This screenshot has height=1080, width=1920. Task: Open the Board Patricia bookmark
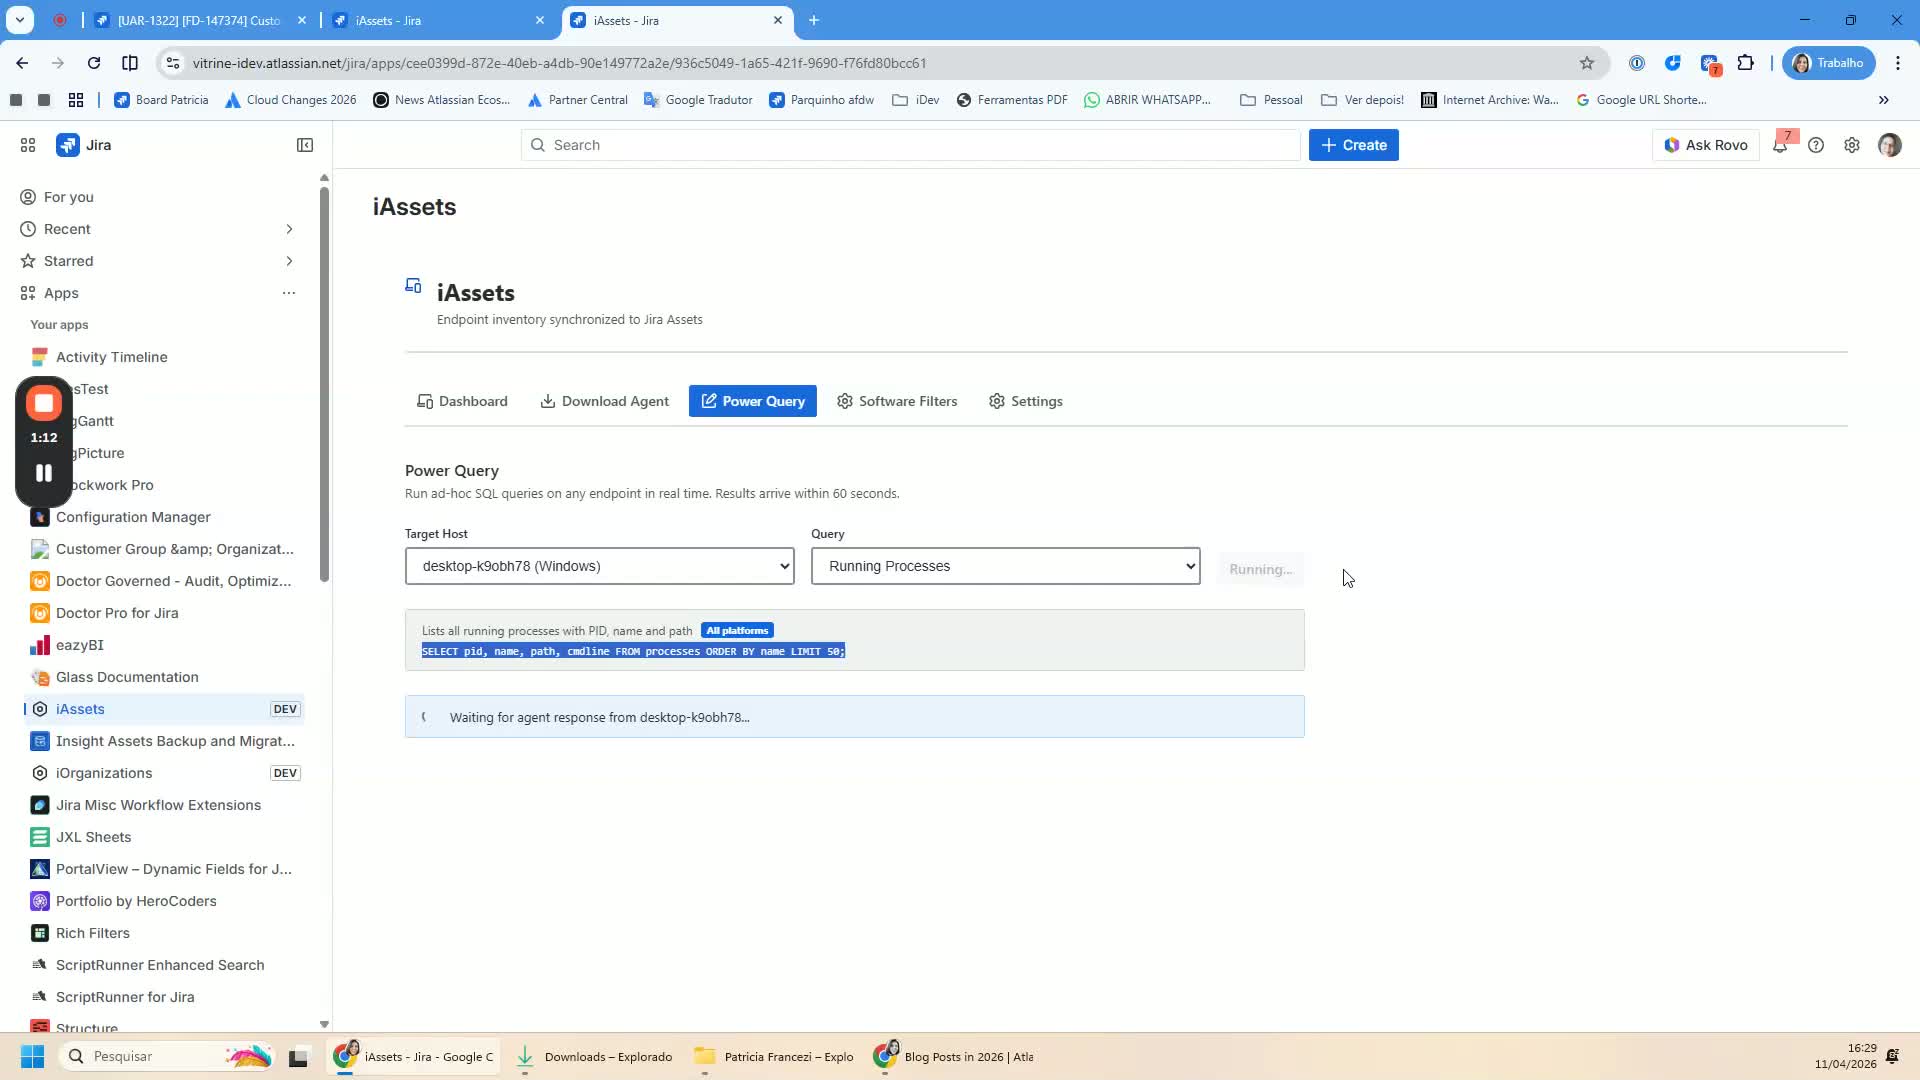coord(162,100)
